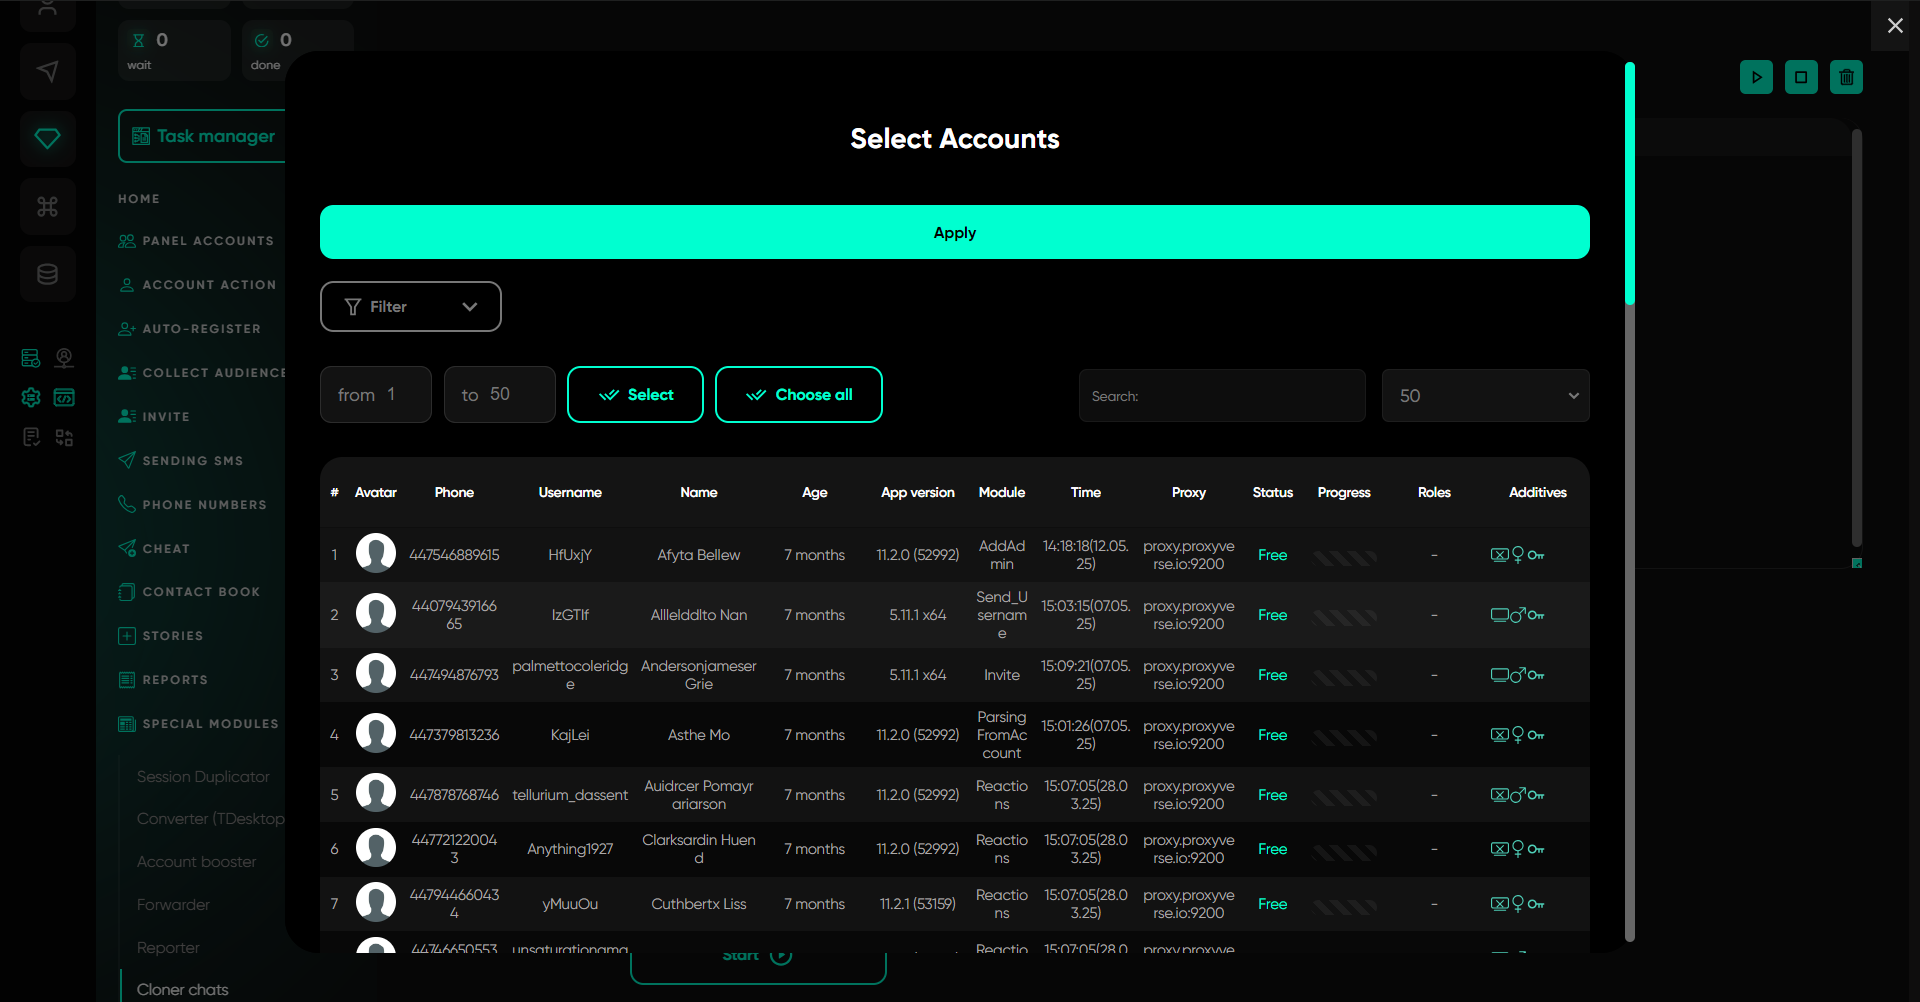Viewport: 1920px width, 1002px height.
Task: Open the 50 per-page dropdown
Action: pyautogui.click(x=1485, y=396)
